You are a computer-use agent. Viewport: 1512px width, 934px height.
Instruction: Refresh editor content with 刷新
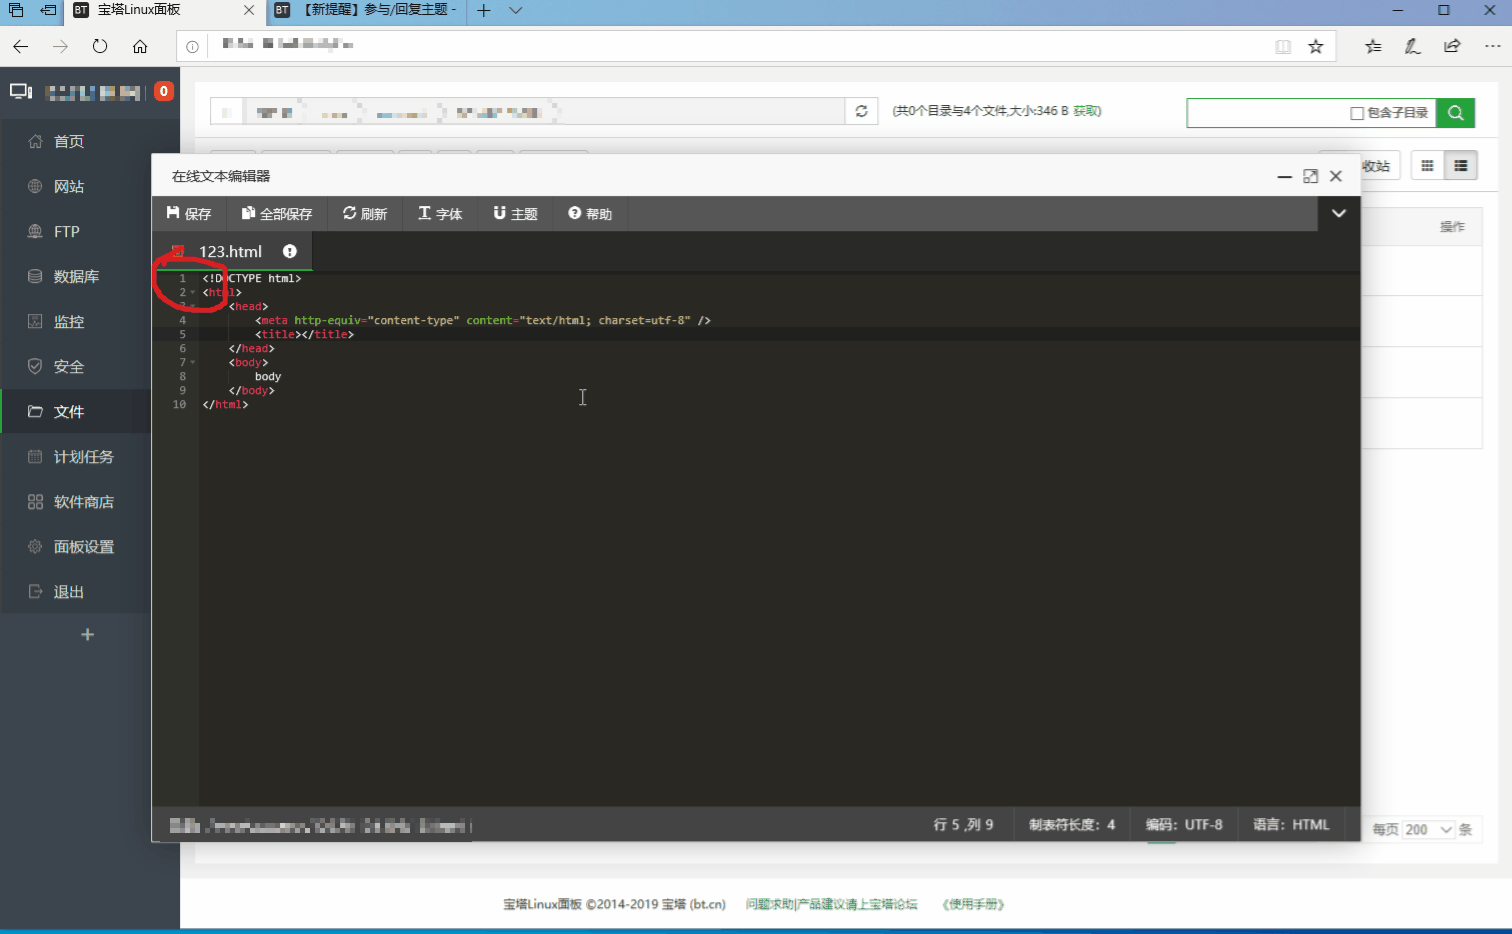(x=365, y=213)
